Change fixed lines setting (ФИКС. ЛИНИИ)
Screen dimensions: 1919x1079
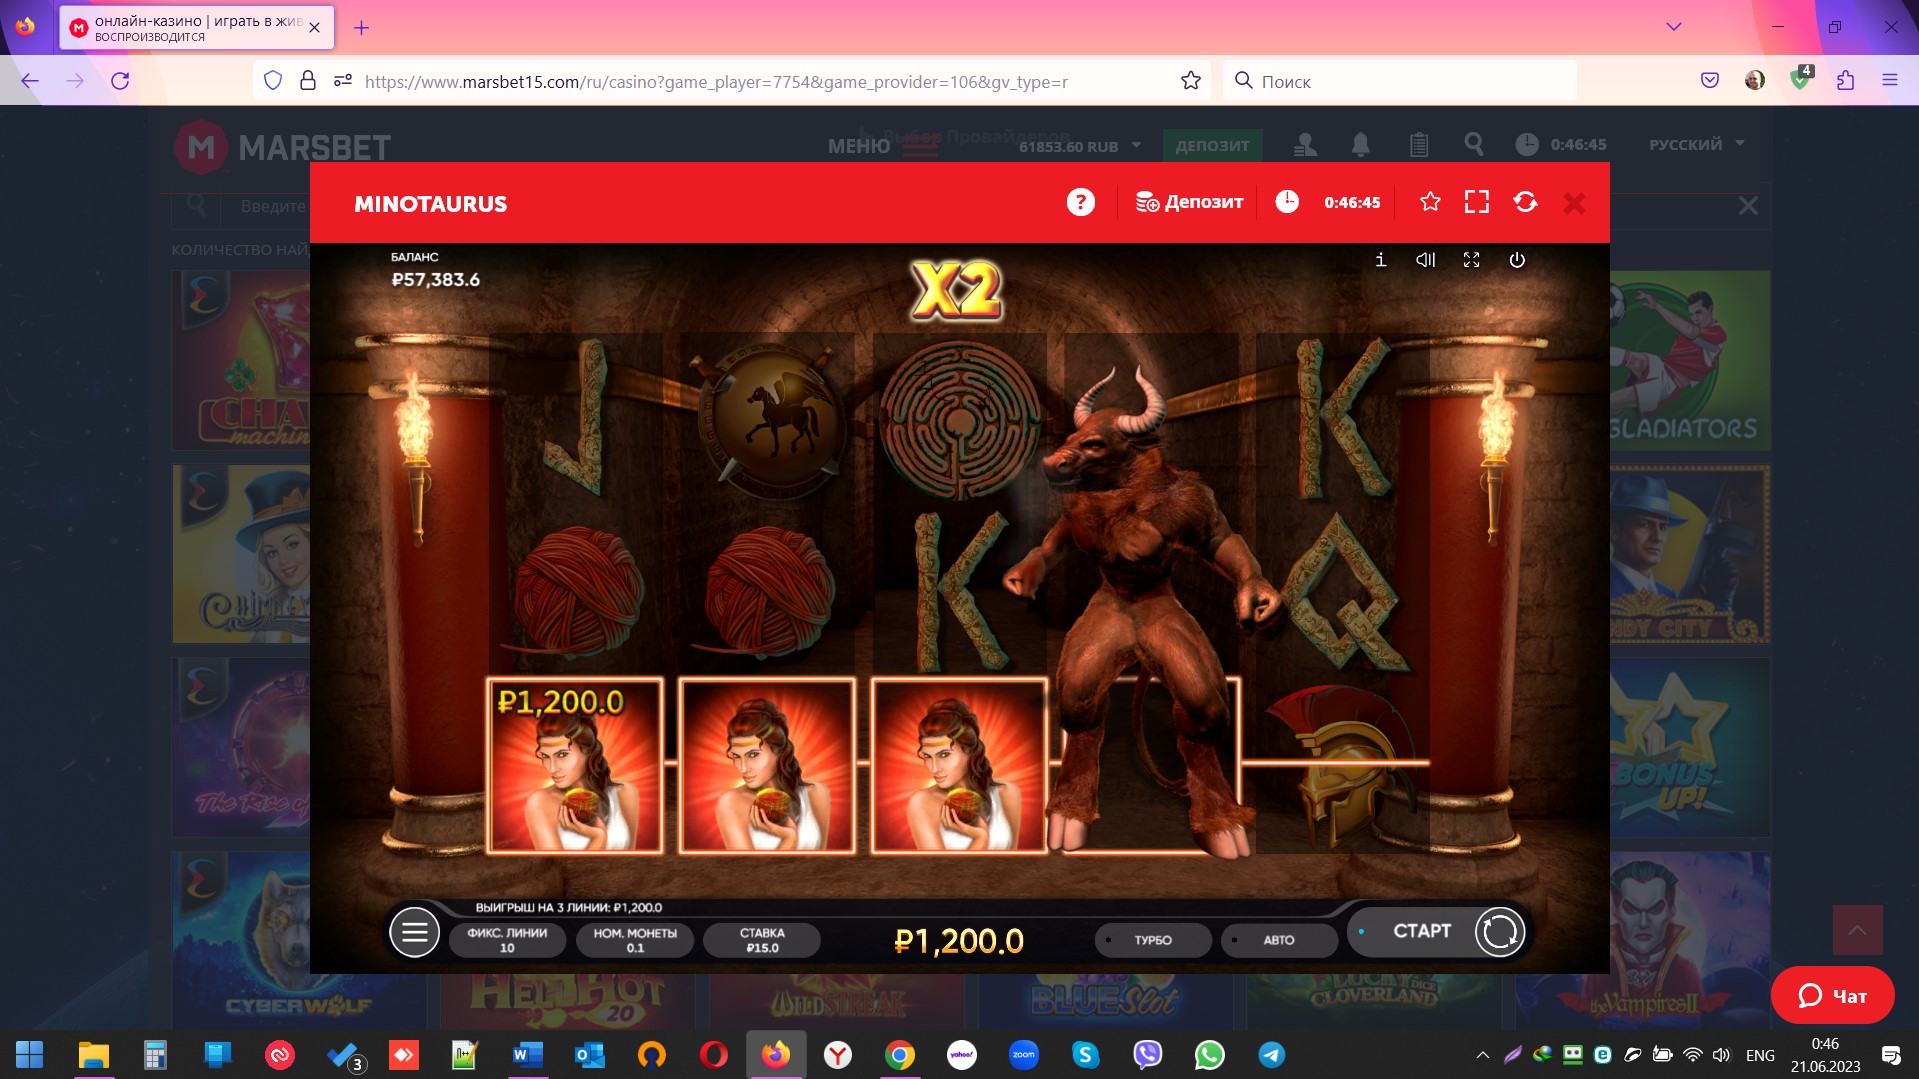click(507, 940)
